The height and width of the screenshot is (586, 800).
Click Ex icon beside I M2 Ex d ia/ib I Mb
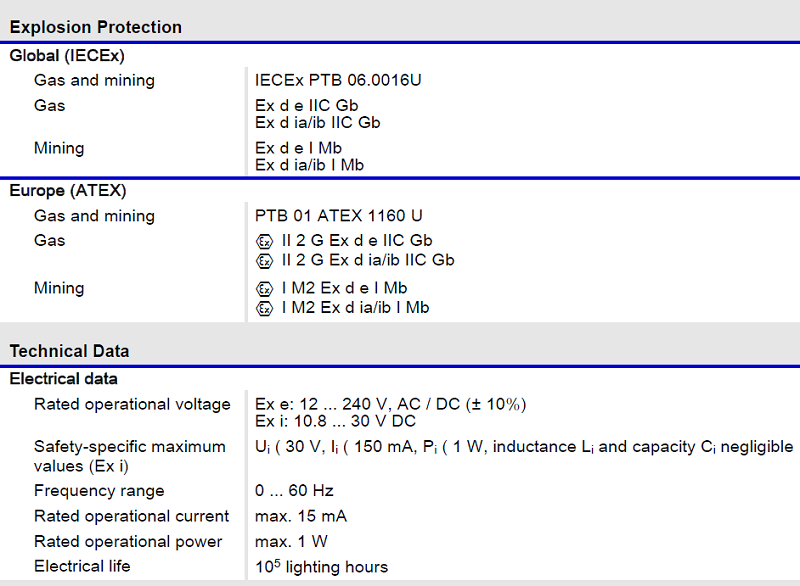pyautogui.click(x=264, y=309)
